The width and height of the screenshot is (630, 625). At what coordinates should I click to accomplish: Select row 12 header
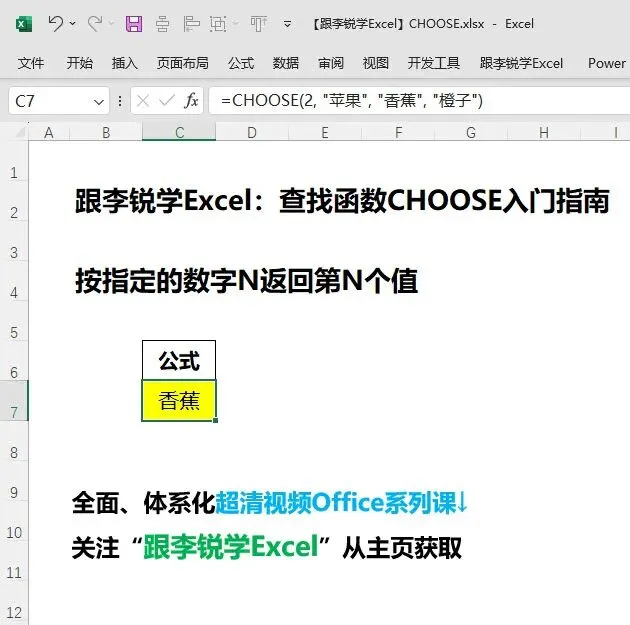(14, 601)
